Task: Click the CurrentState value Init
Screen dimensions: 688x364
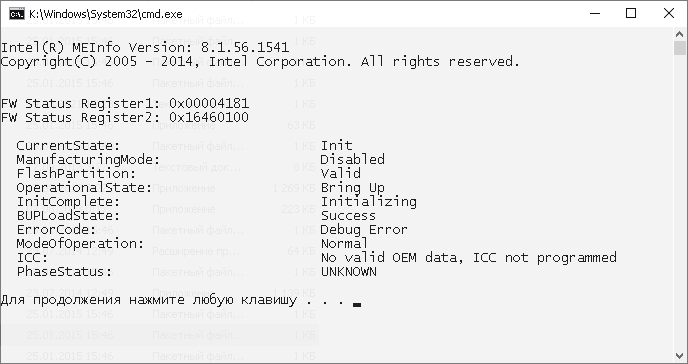Action: [337, 145]
